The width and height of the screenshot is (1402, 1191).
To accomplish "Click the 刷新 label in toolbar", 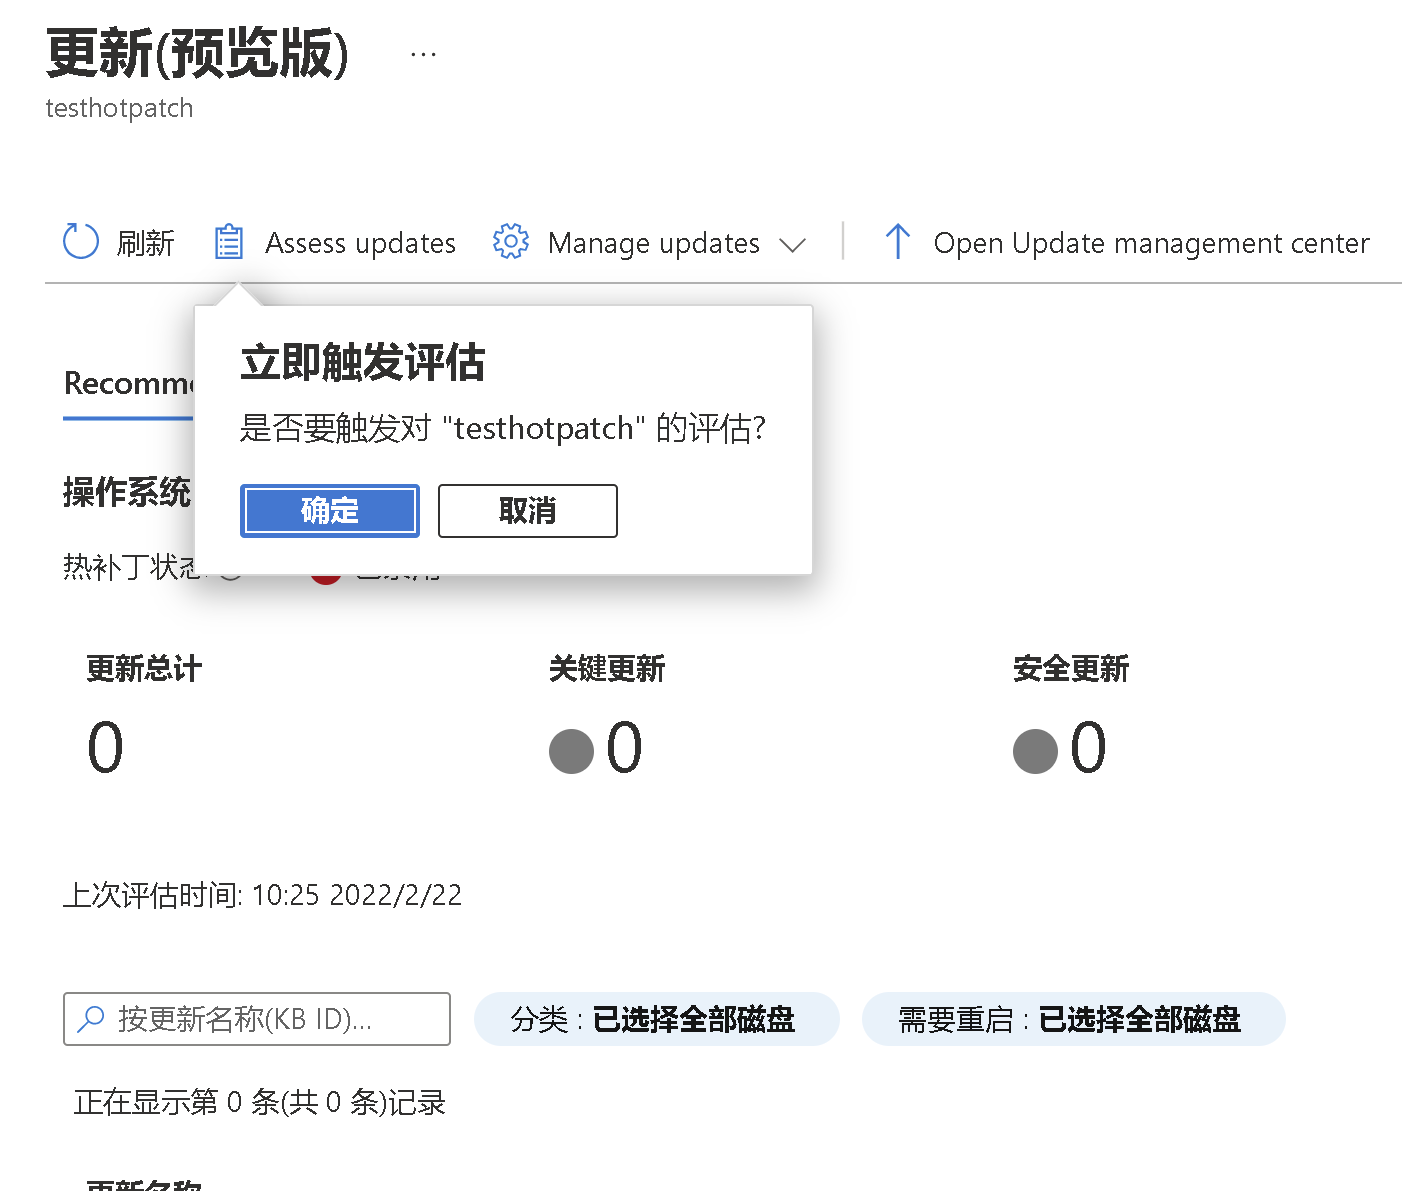I will (x=145, y=243).
